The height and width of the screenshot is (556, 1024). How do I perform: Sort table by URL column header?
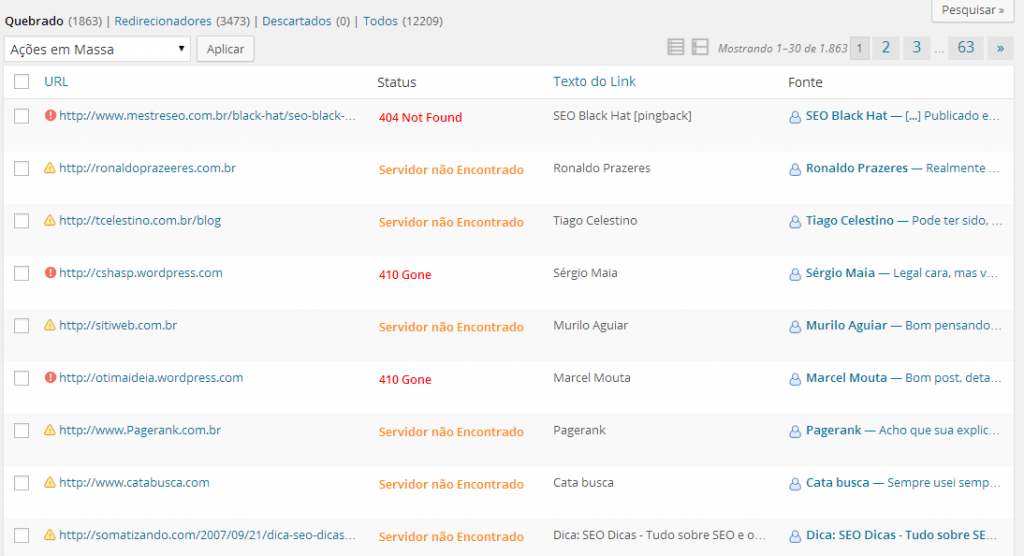coord(56,82)
